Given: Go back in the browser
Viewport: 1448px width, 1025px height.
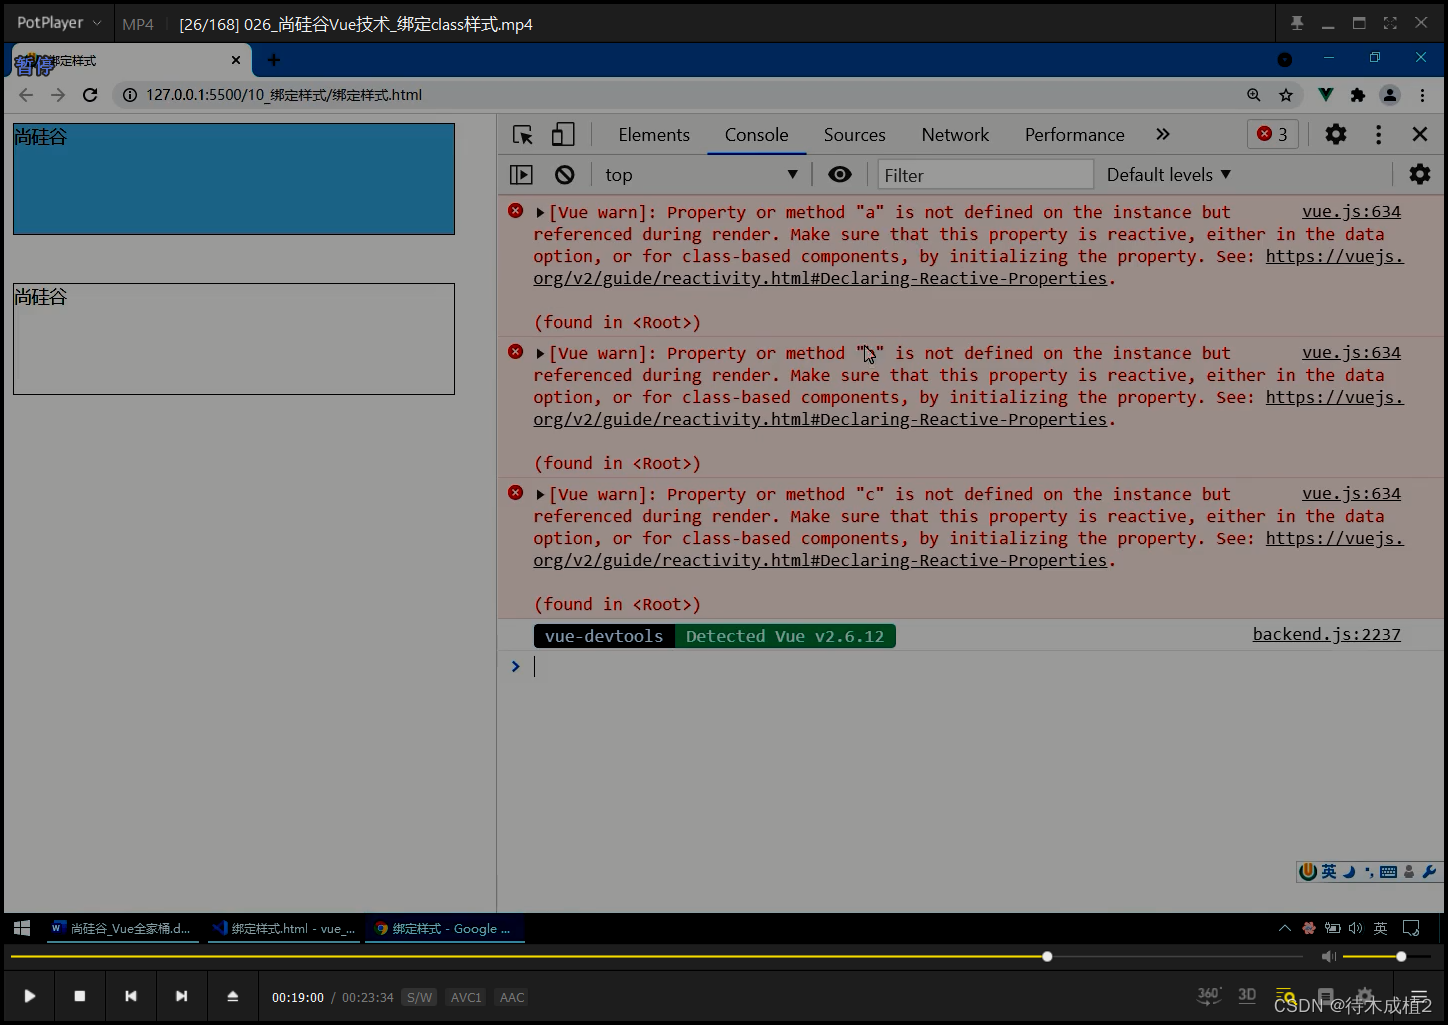Looking at the screenshot, I should click(x=26, y=95).
